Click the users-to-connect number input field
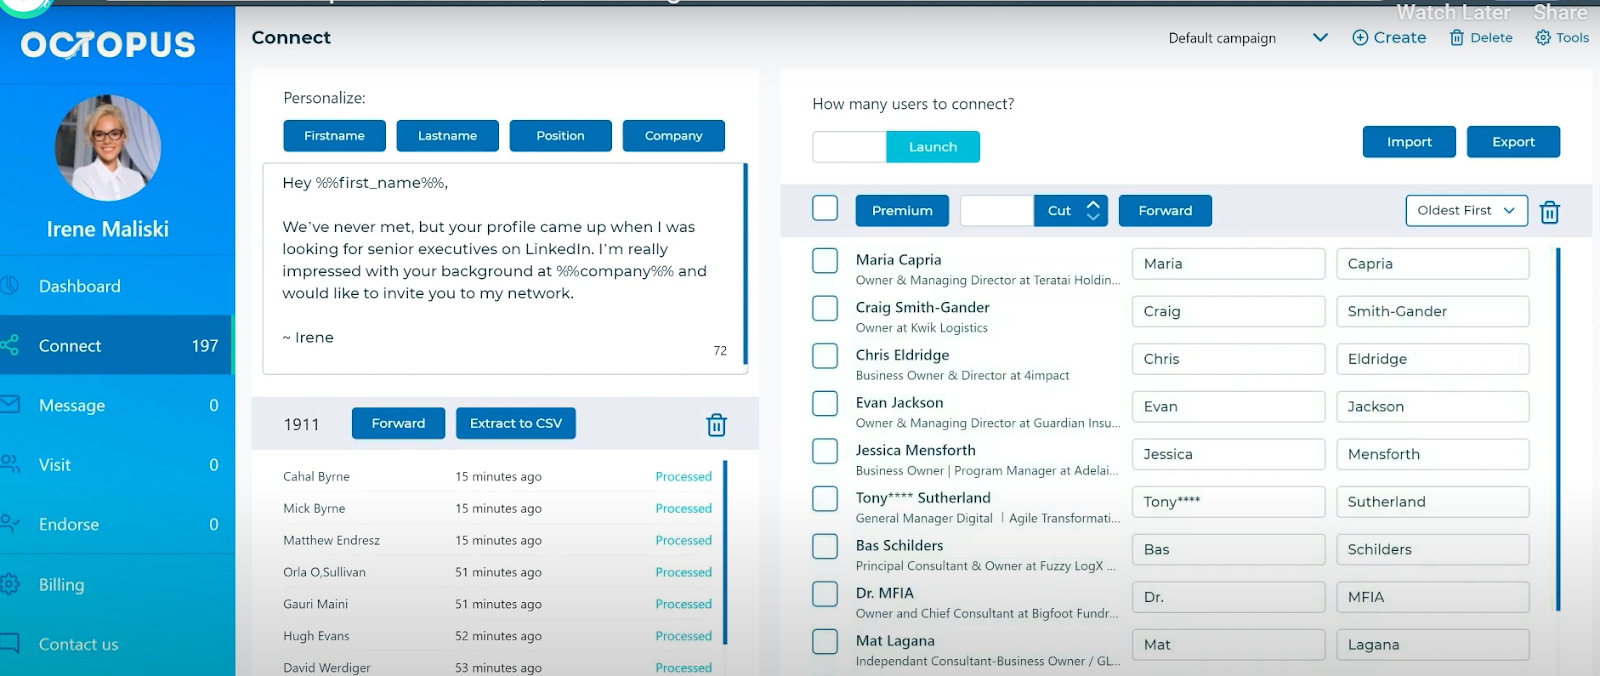The image size is (1600, 676). point(849,147)
